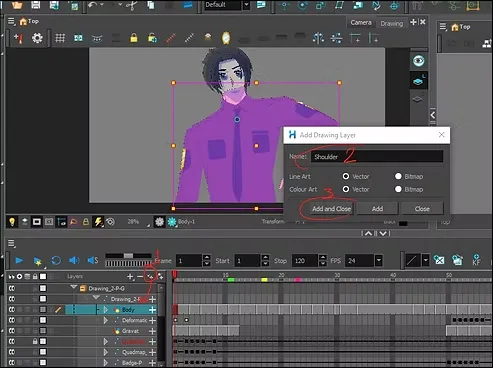Click the workspace manager icon beside Default
Viewport: 493px width, 368px height.
coord(261,5)
